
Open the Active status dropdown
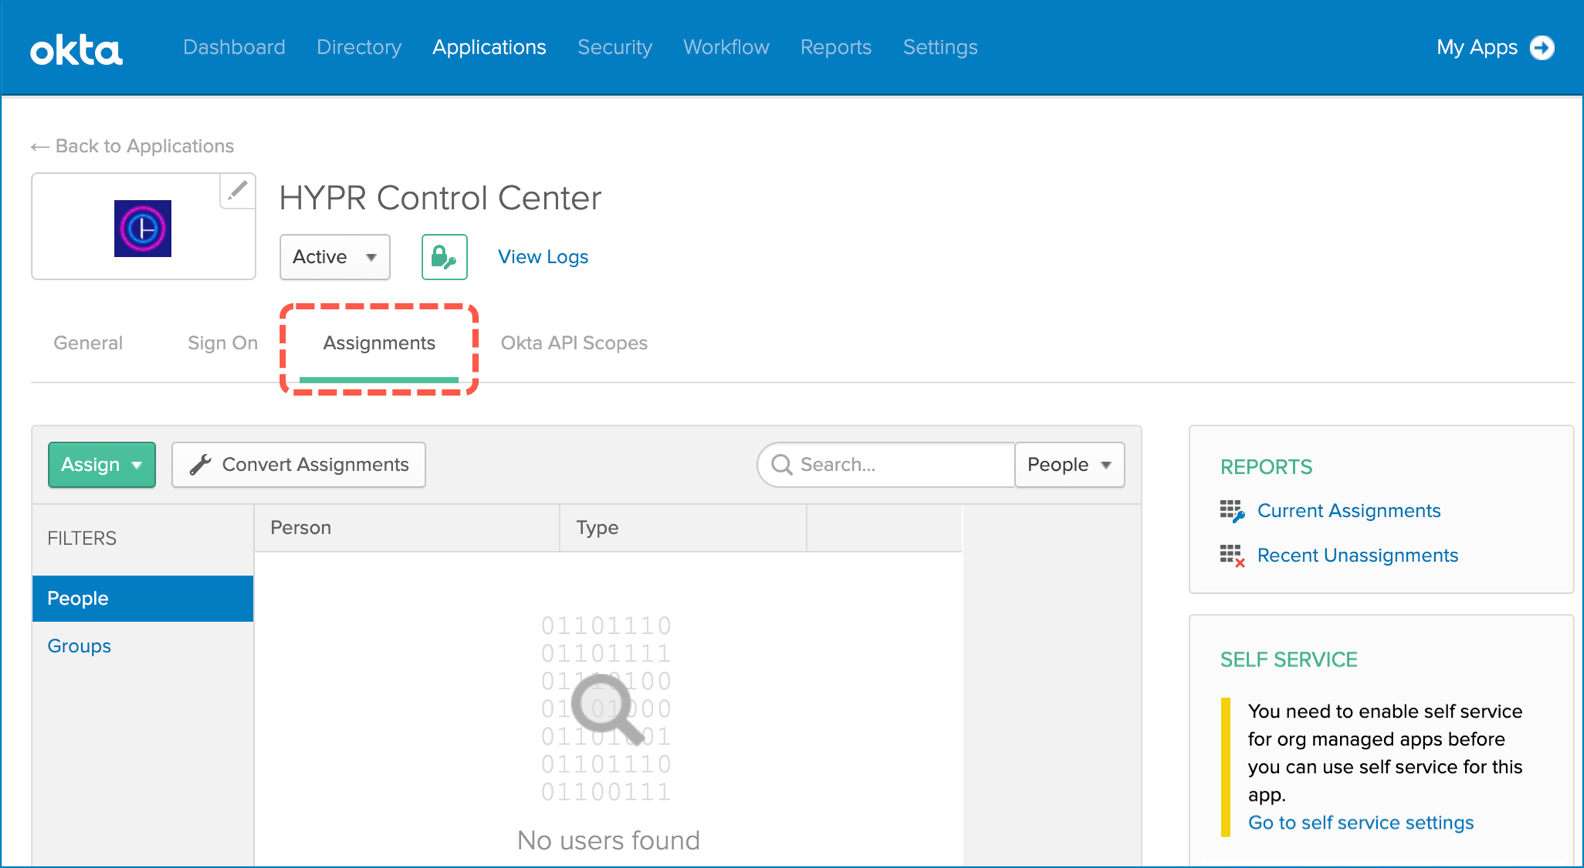(335, 257)
